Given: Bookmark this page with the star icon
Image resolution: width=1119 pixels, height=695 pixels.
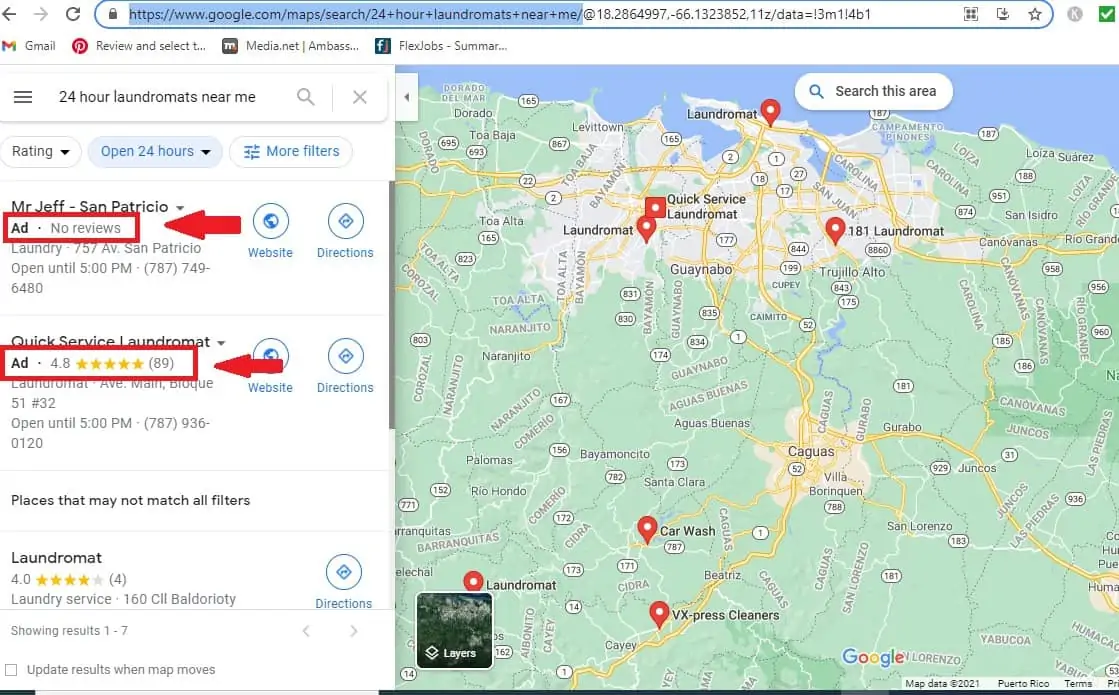Looking at the screenshot, I should pos(1035,14).
